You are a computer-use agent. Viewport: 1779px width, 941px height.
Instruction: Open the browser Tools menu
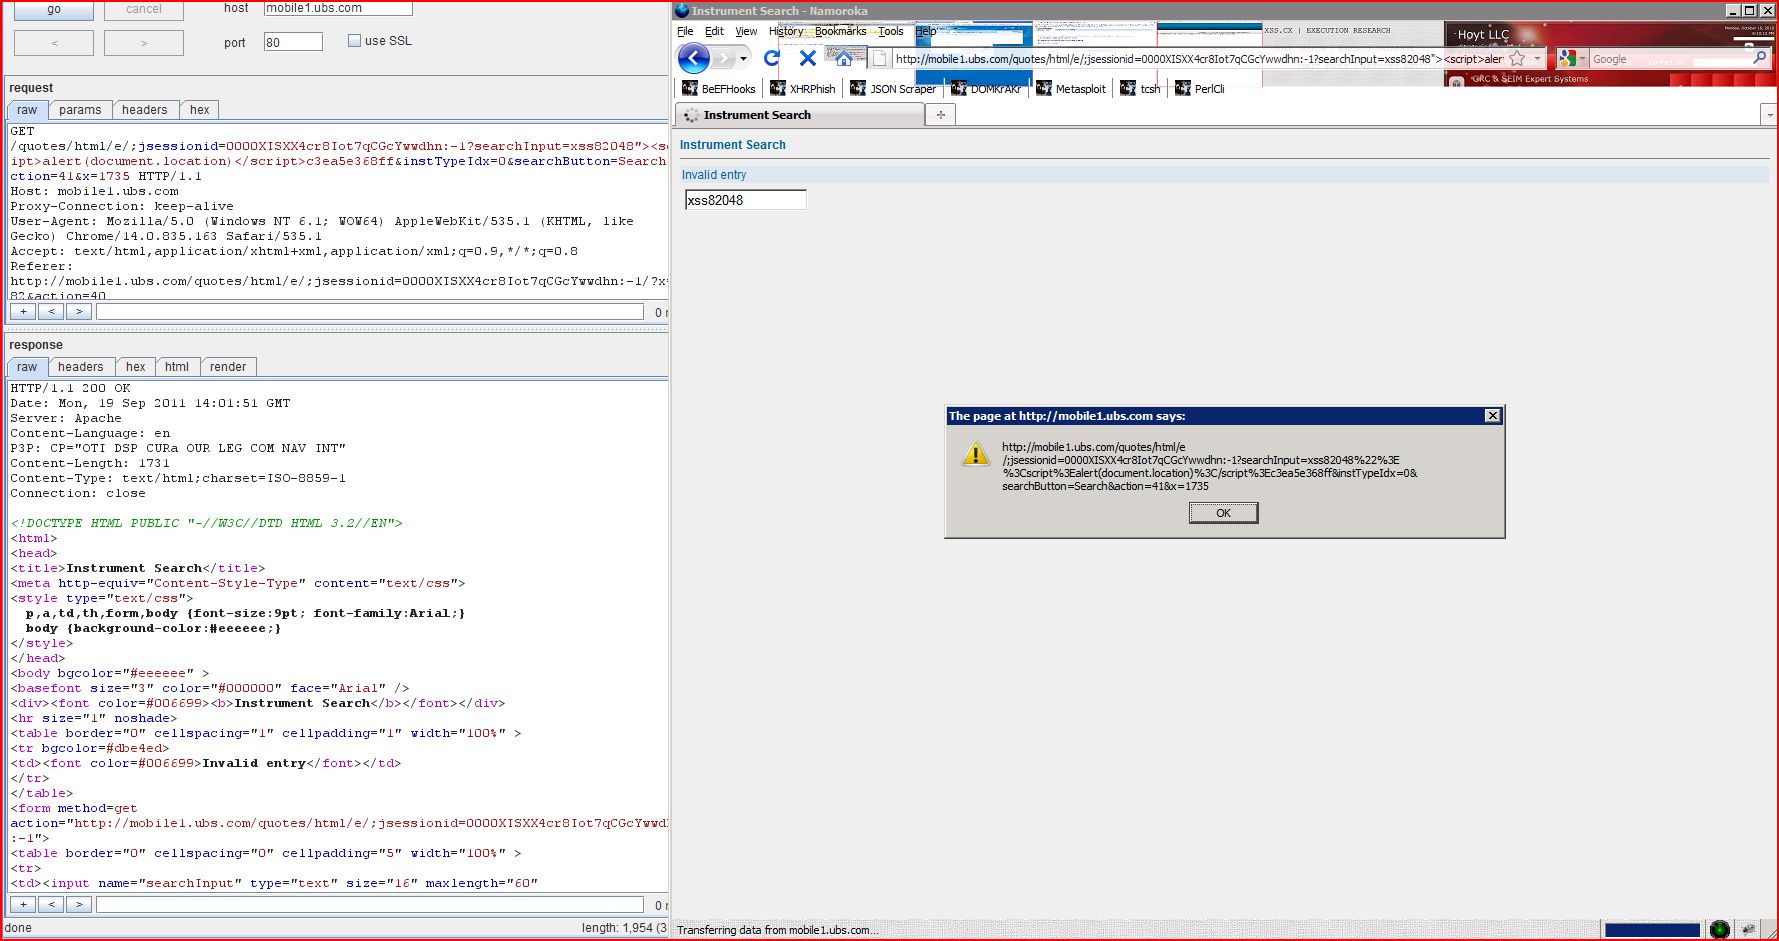coord(891,31)
